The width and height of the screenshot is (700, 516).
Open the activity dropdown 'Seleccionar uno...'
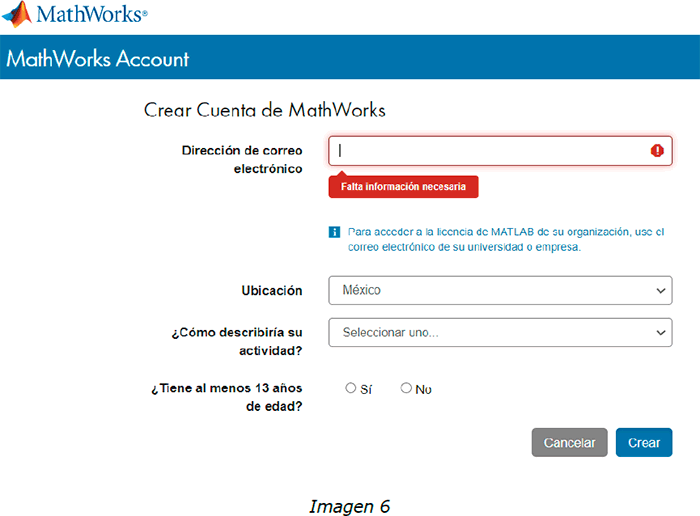[500, 333]
